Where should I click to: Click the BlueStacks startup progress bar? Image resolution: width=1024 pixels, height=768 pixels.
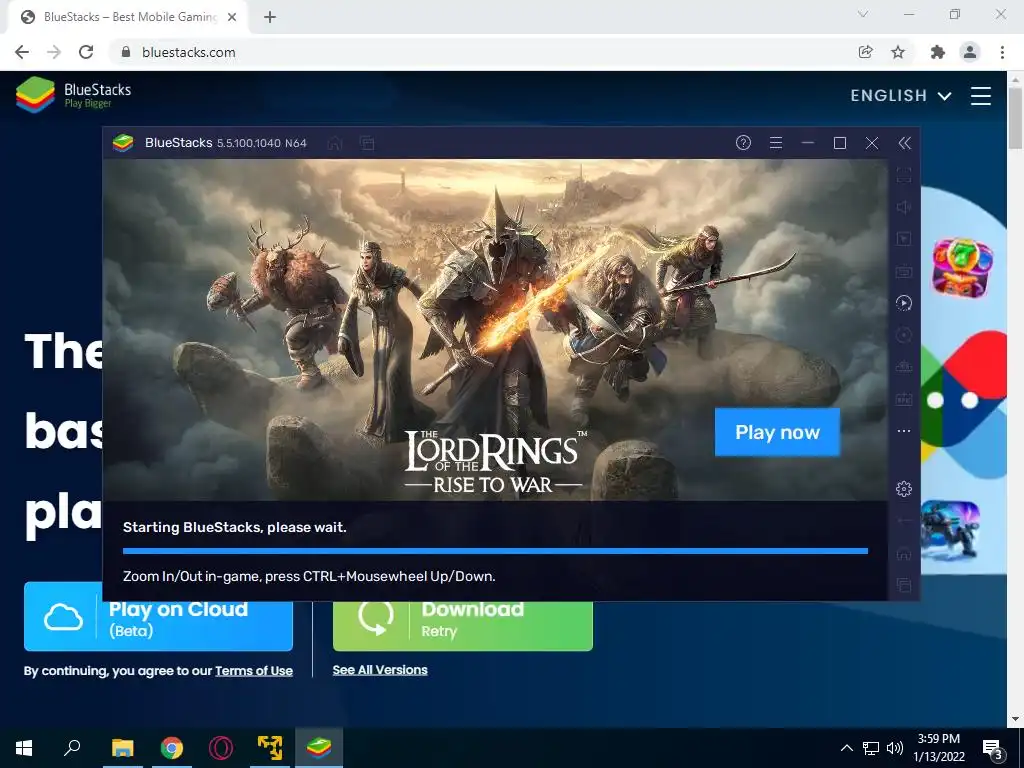click(495, 551)
